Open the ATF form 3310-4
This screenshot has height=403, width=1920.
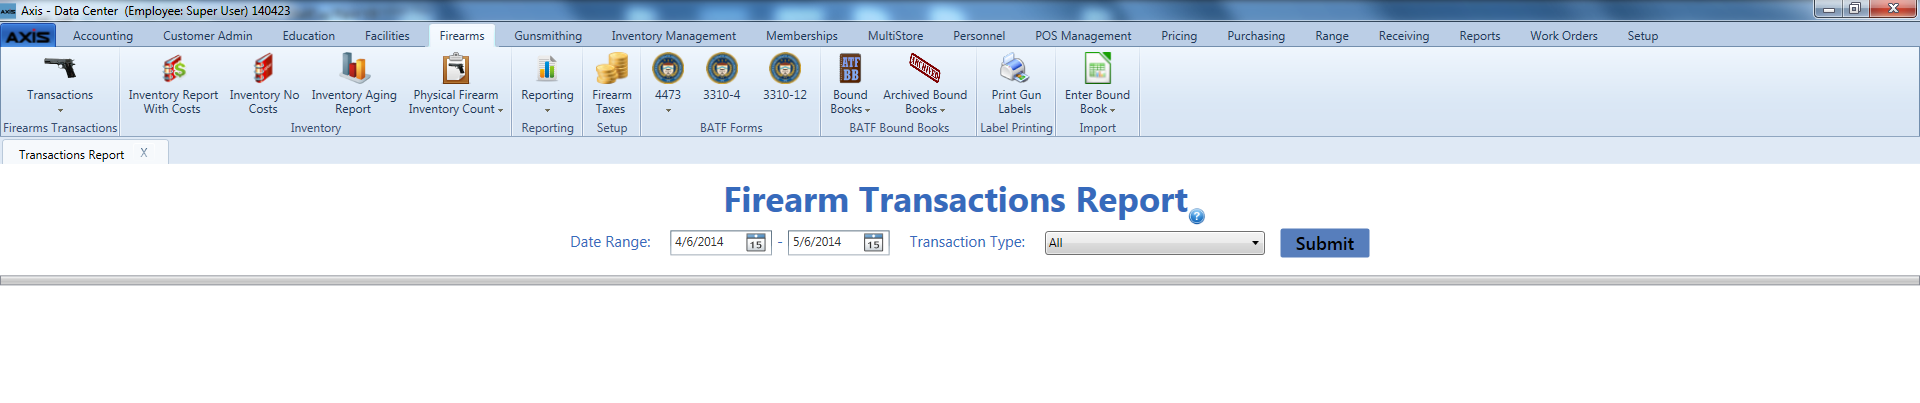click(x=722, y=78)
